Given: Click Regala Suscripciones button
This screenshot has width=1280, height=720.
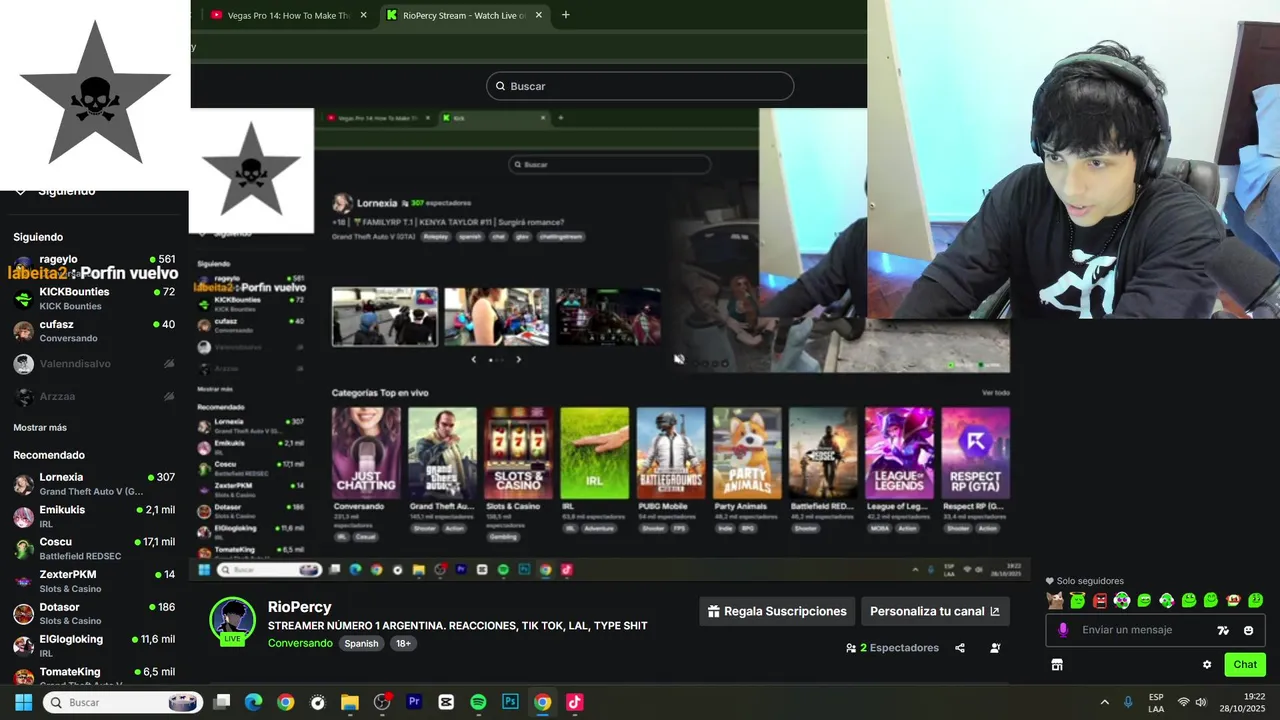Looking at the screenshot, I should (777, 611).
